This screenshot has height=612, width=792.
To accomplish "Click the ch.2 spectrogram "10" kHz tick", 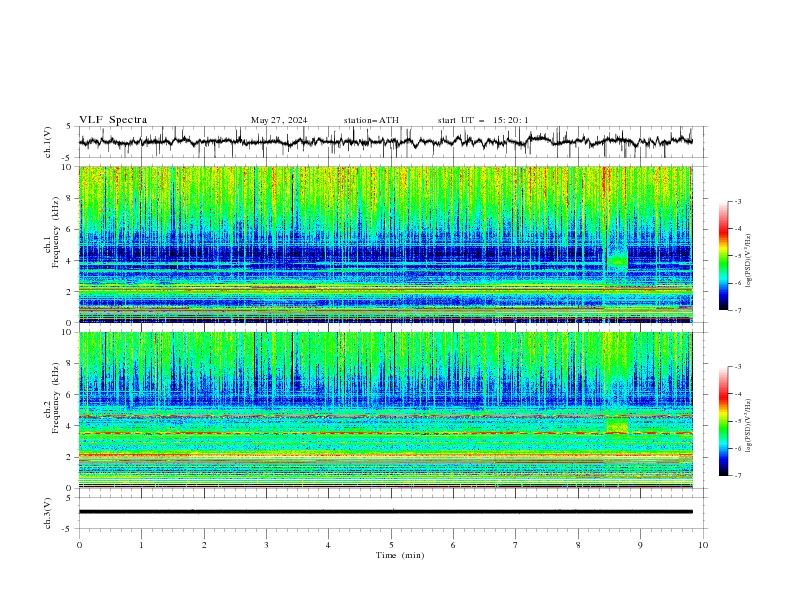I will pos(67,332).
